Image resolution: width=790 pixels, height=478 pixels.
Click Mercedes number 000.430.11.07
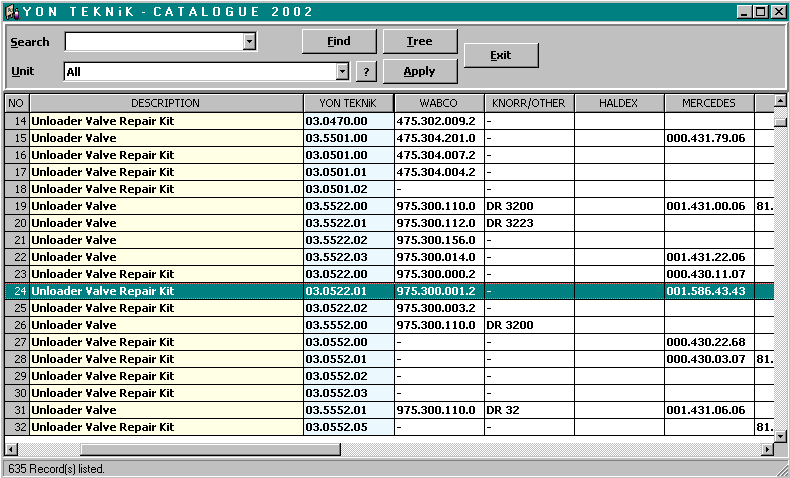[705, 274]
